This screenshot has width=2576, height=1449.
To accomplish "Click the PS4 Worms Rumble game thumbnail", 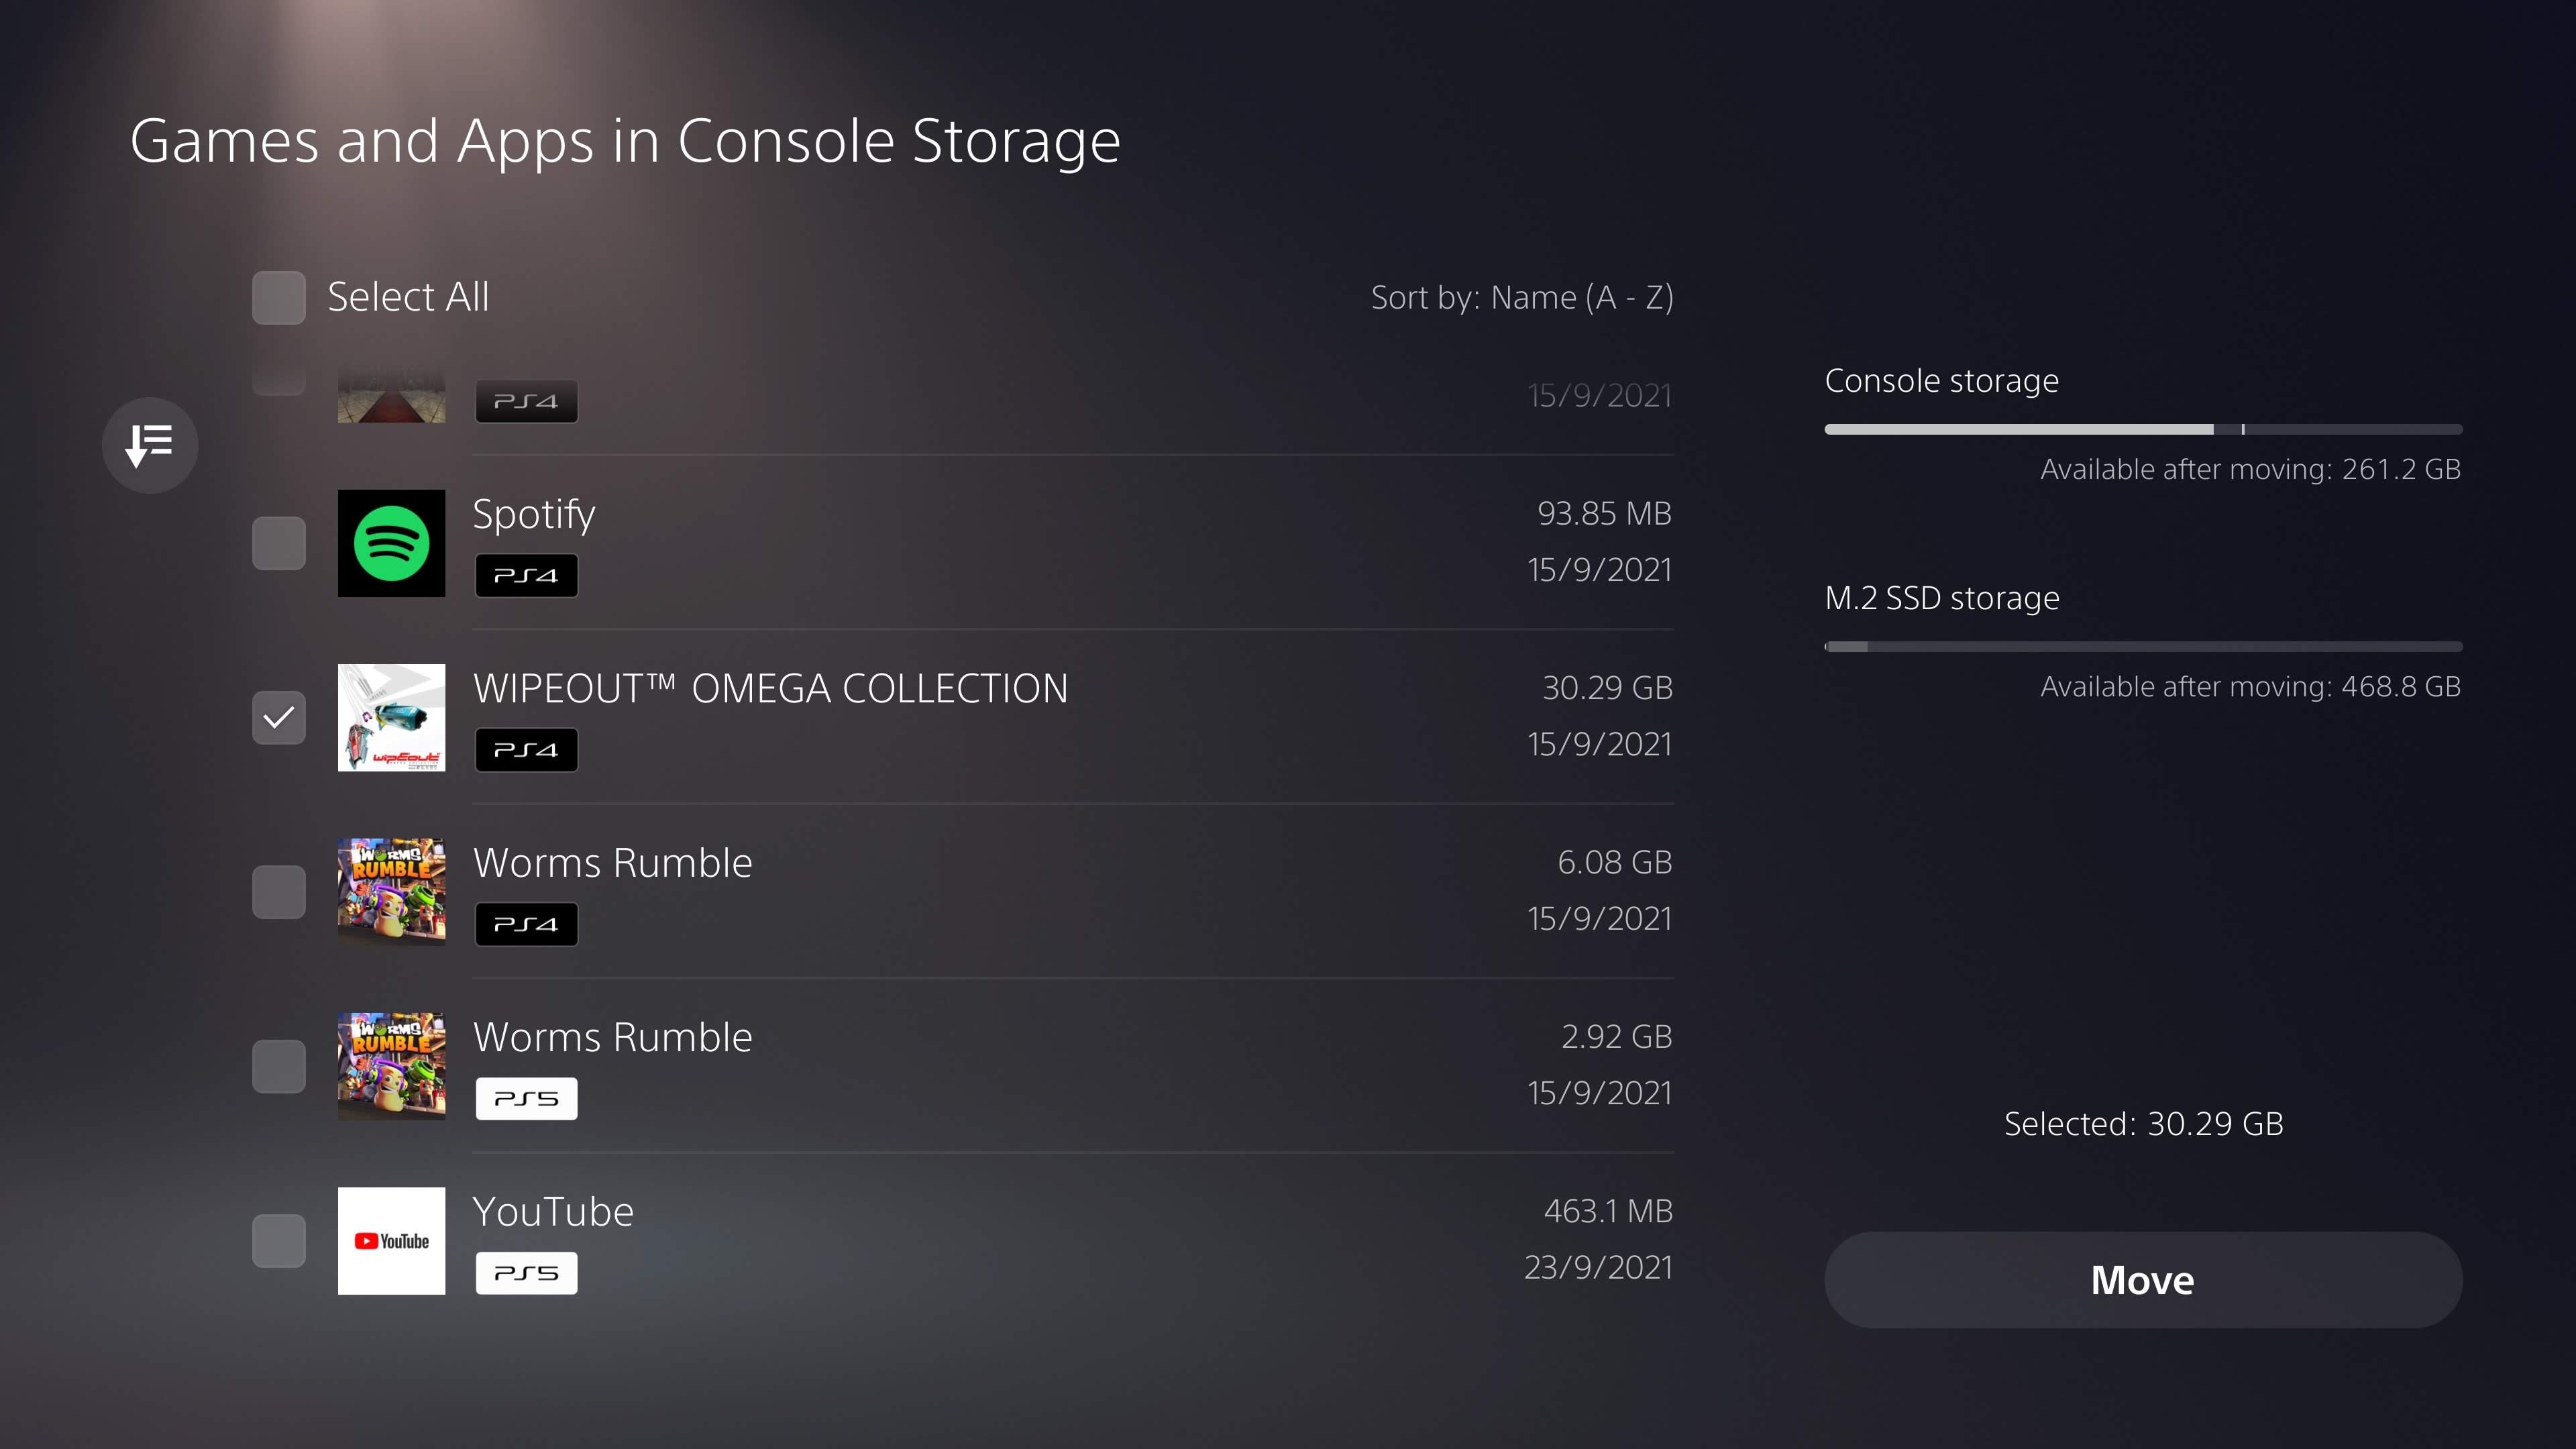I will (391, 891).
